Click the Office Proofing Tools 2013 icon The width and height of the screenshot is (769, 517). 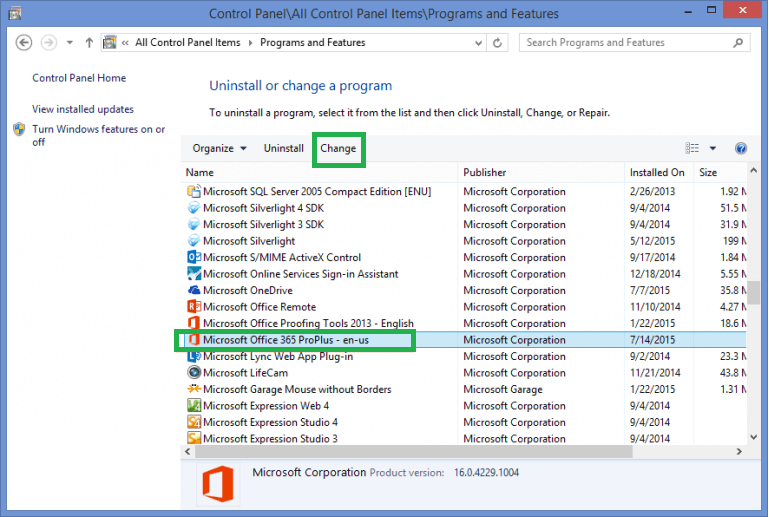[x=194, y=323]
